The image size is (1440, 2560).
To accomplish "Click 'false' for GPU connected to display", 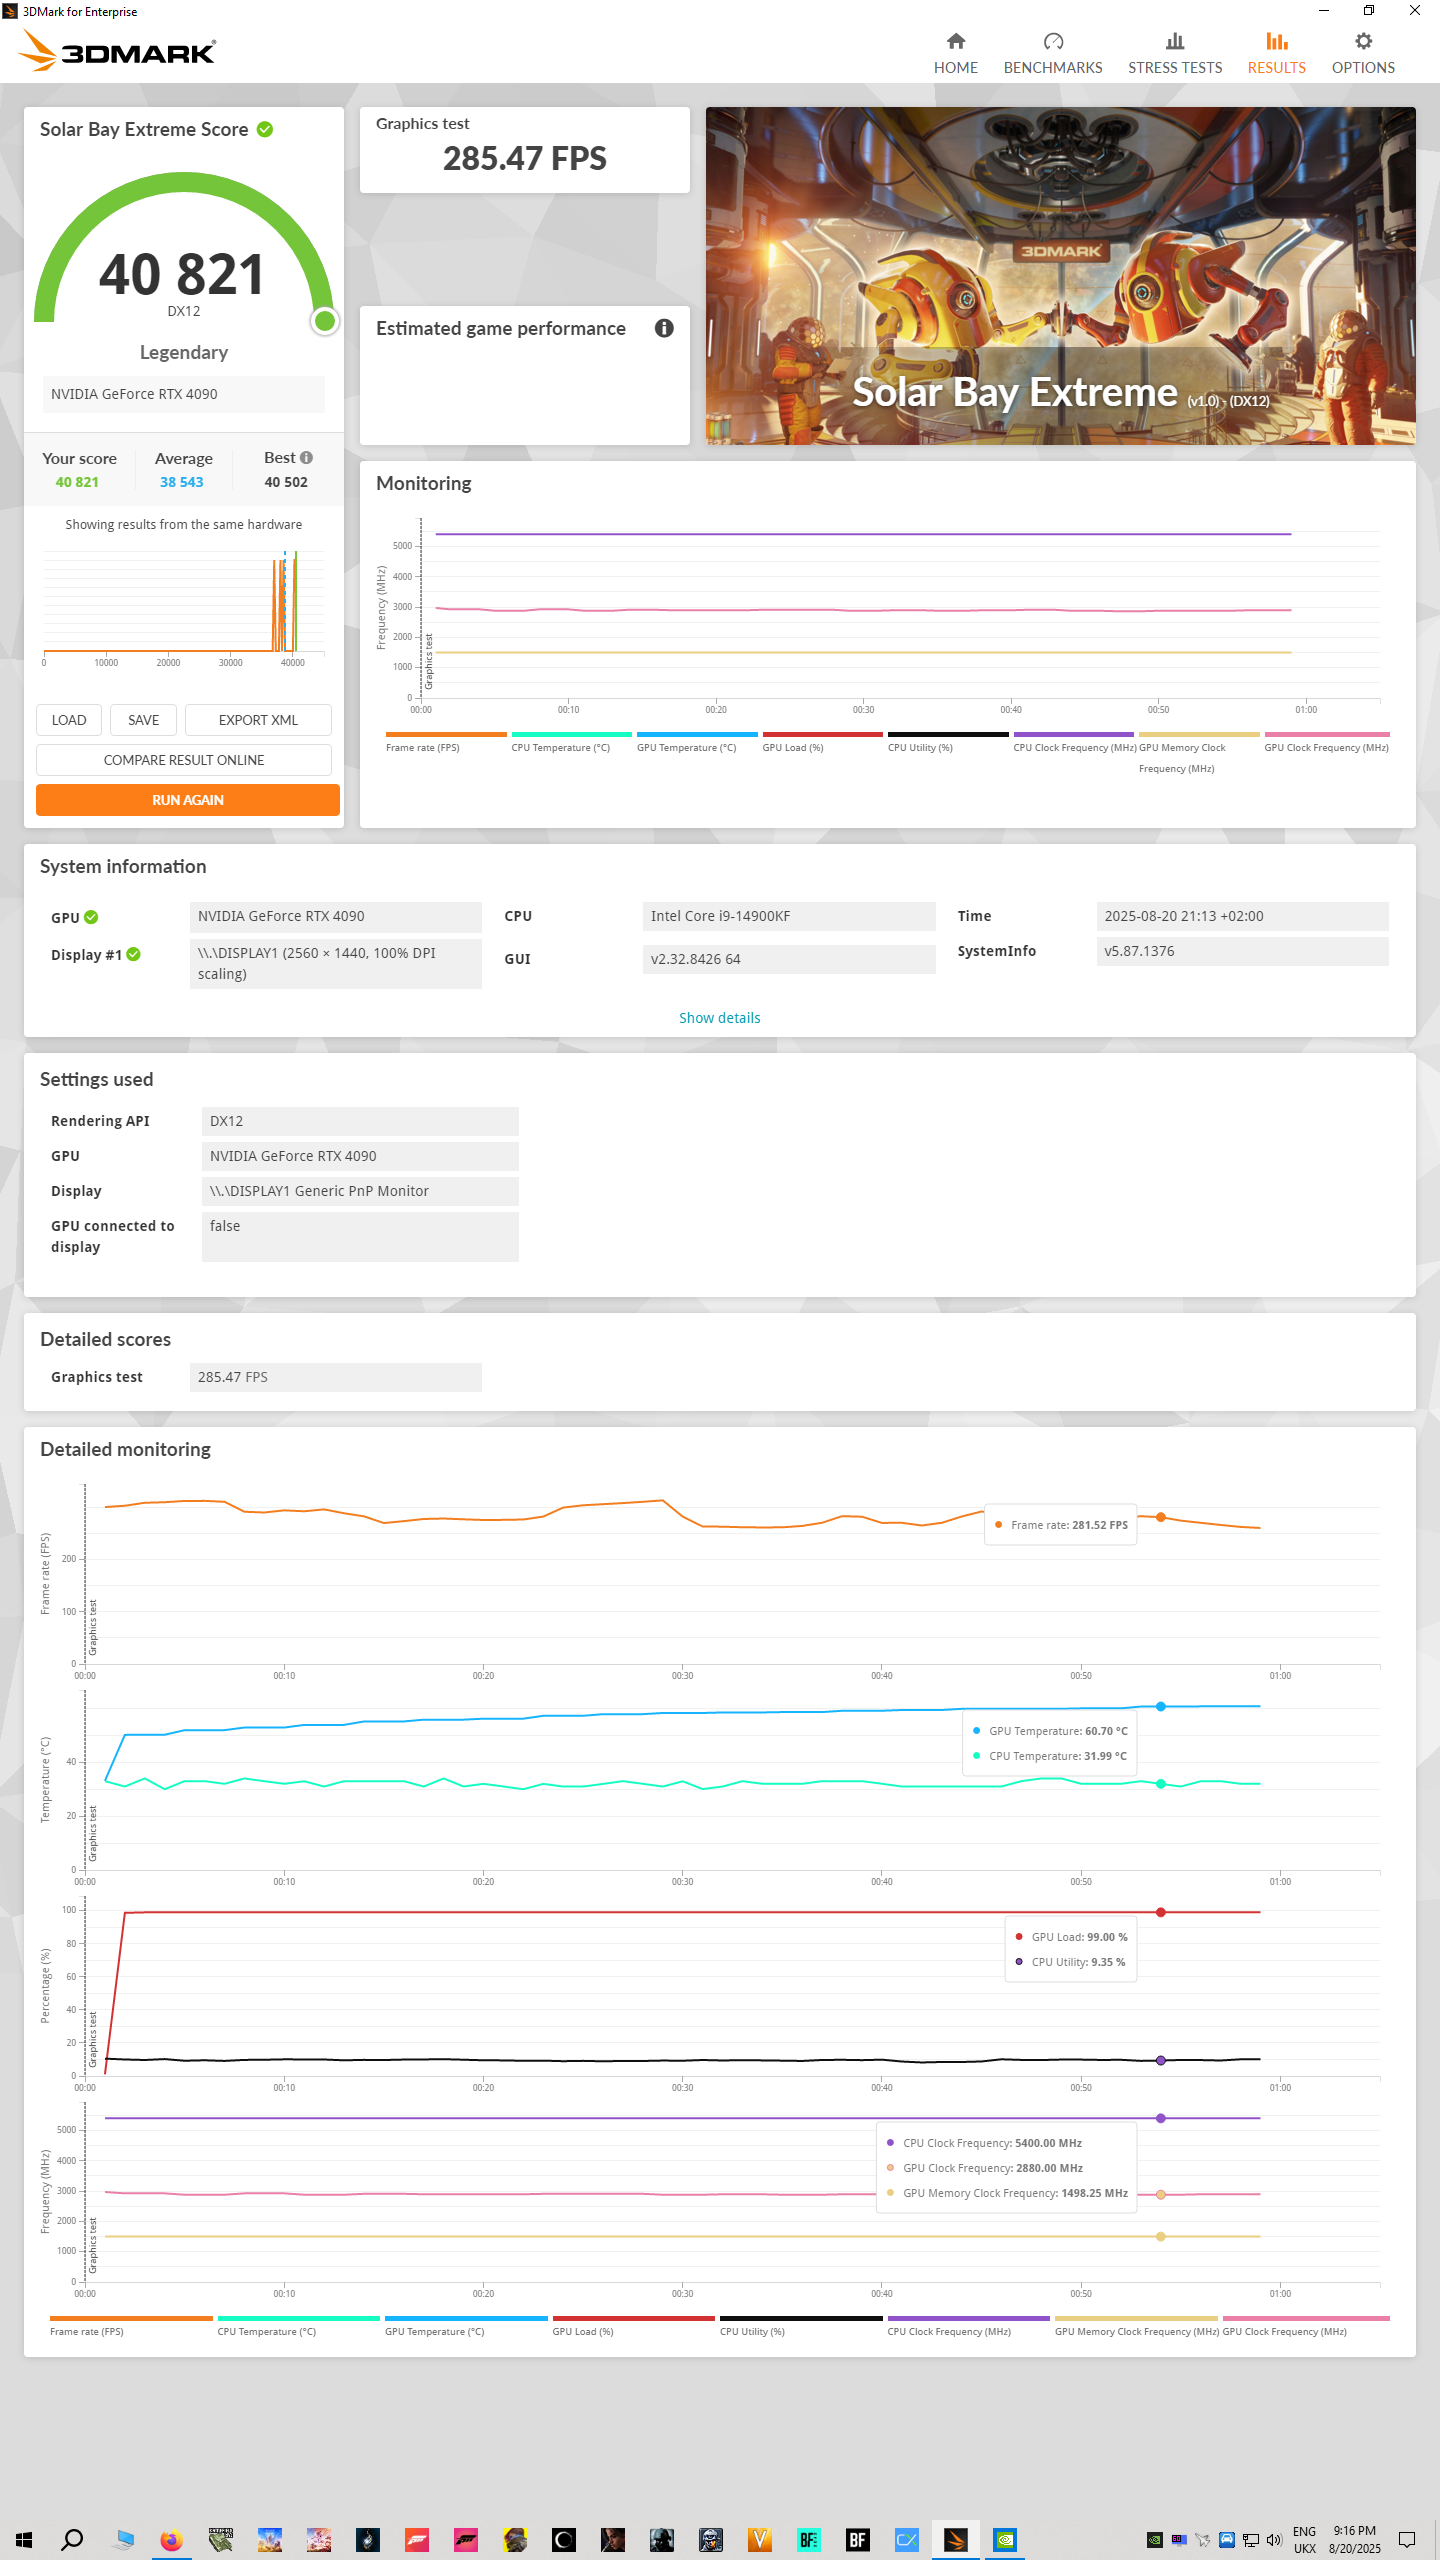I will click(x=360, y=1237).
